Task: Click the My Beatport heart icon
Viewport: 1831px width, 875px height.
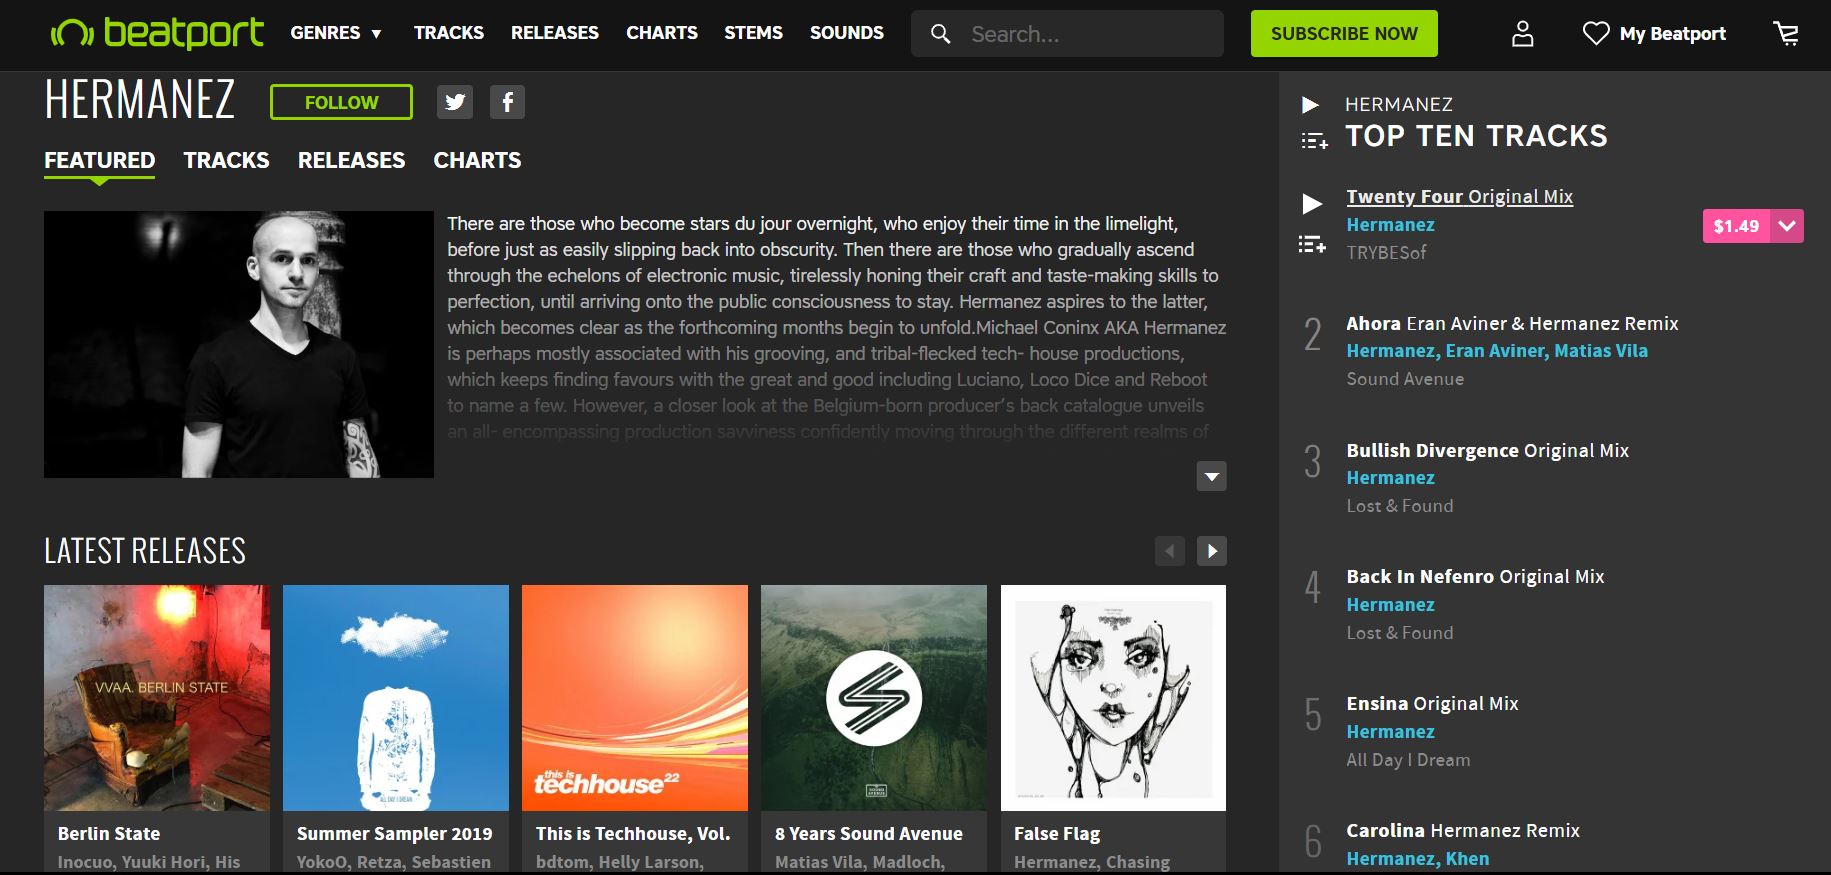Action: [1596, 33]
